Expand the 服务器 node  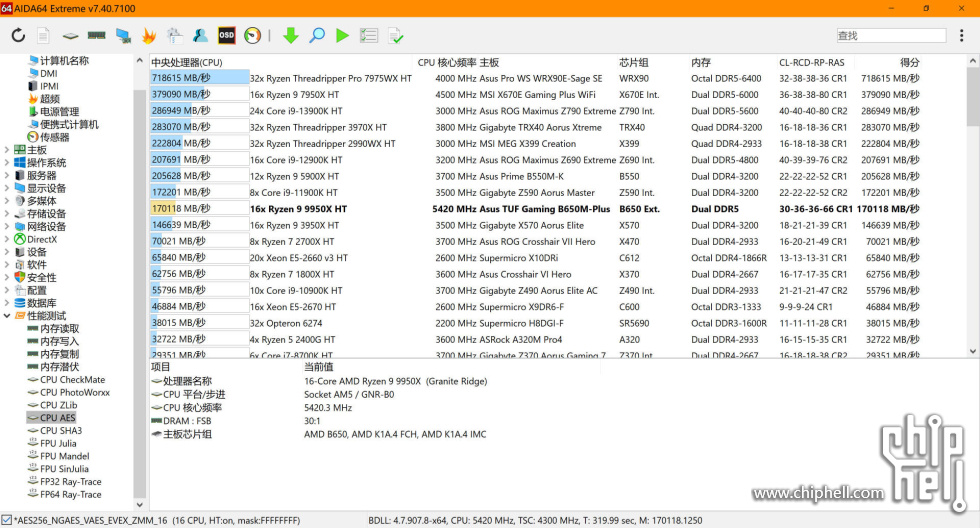coord(7,176)
